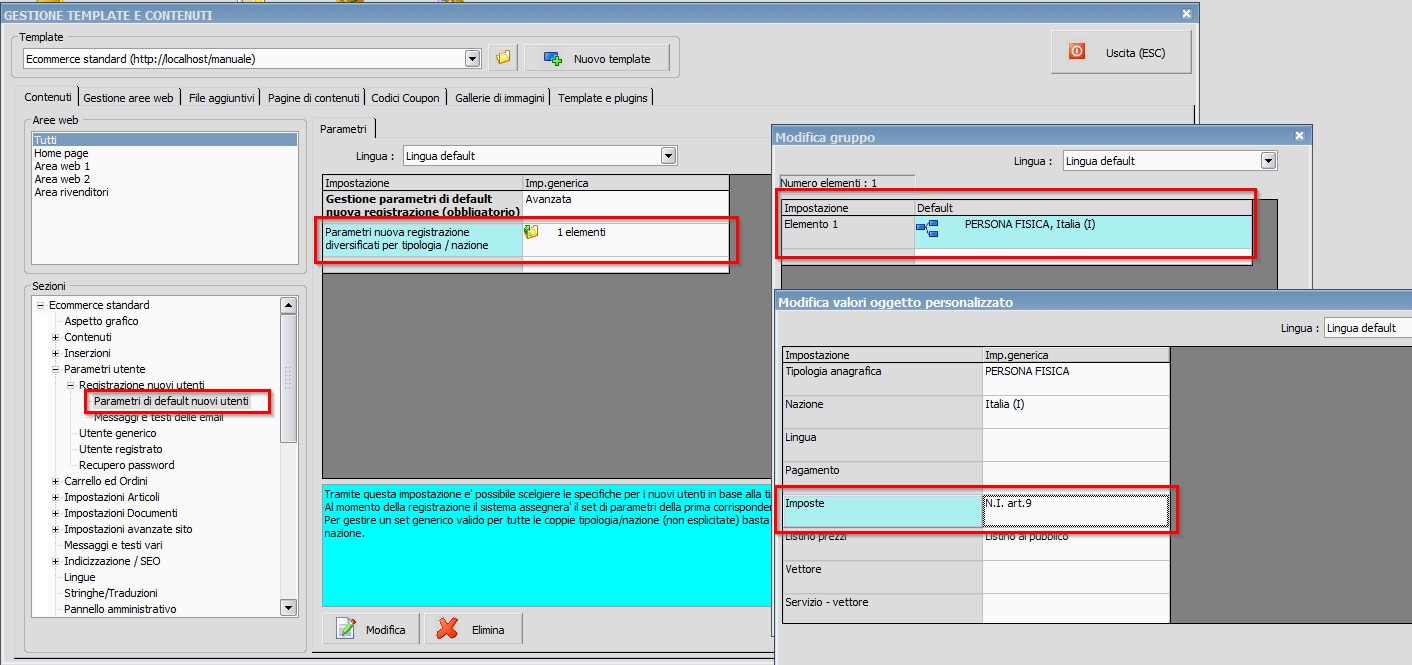Click the 'Elemento 1' cell in Modifica gruppo

848,232
